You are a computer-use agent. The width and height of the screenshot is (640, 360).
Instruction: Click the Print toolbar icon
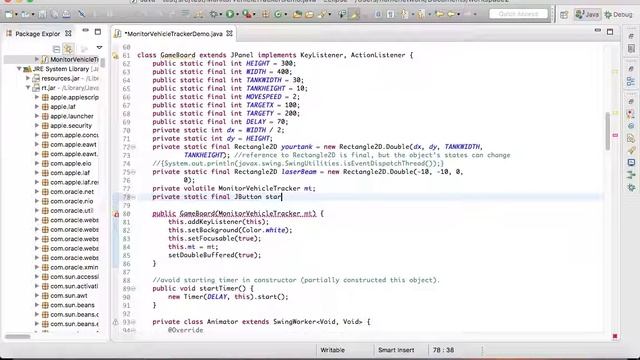tap(66, 14)
